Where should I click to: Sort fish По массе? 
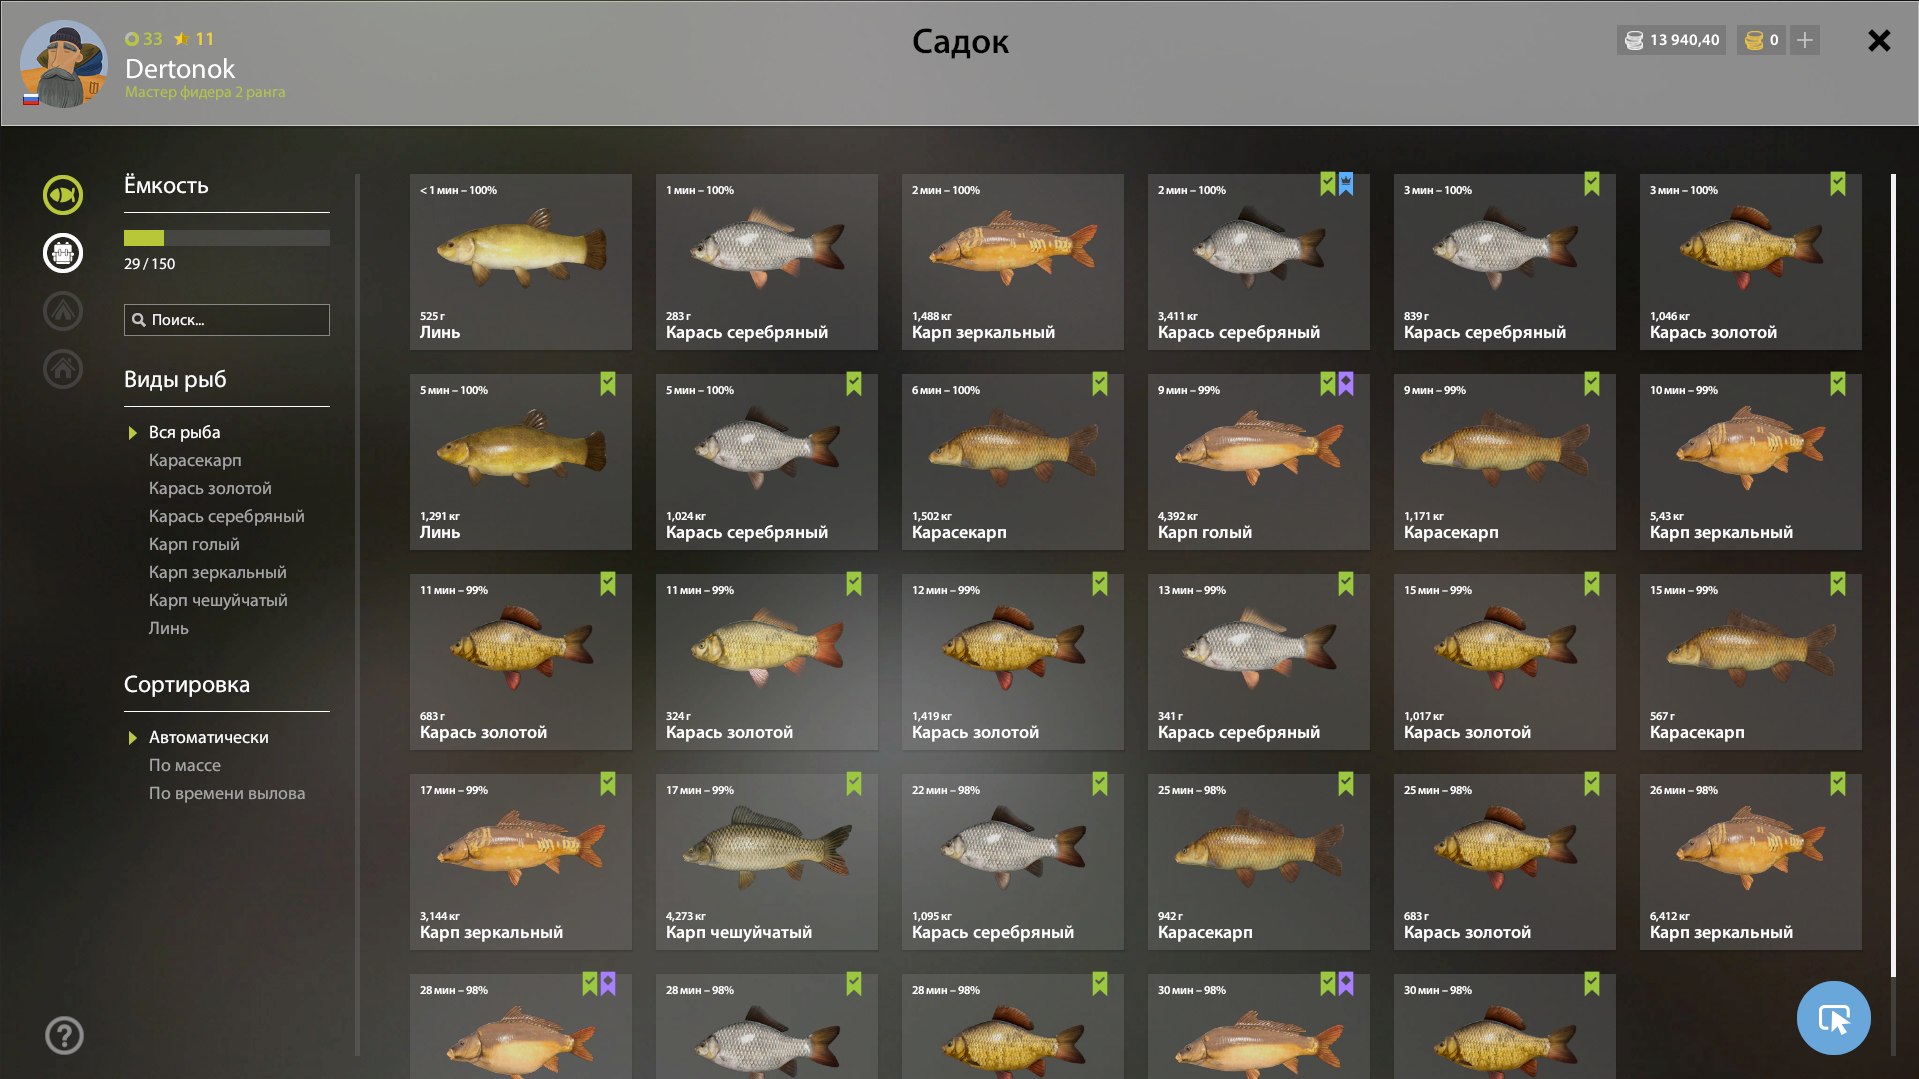185,765
